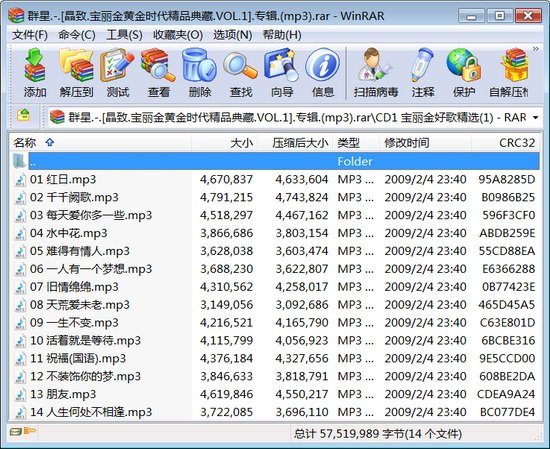550x449 pixels.
Task: Click the 自解压 (SFX) icon
Action: [x=509, y=73]
